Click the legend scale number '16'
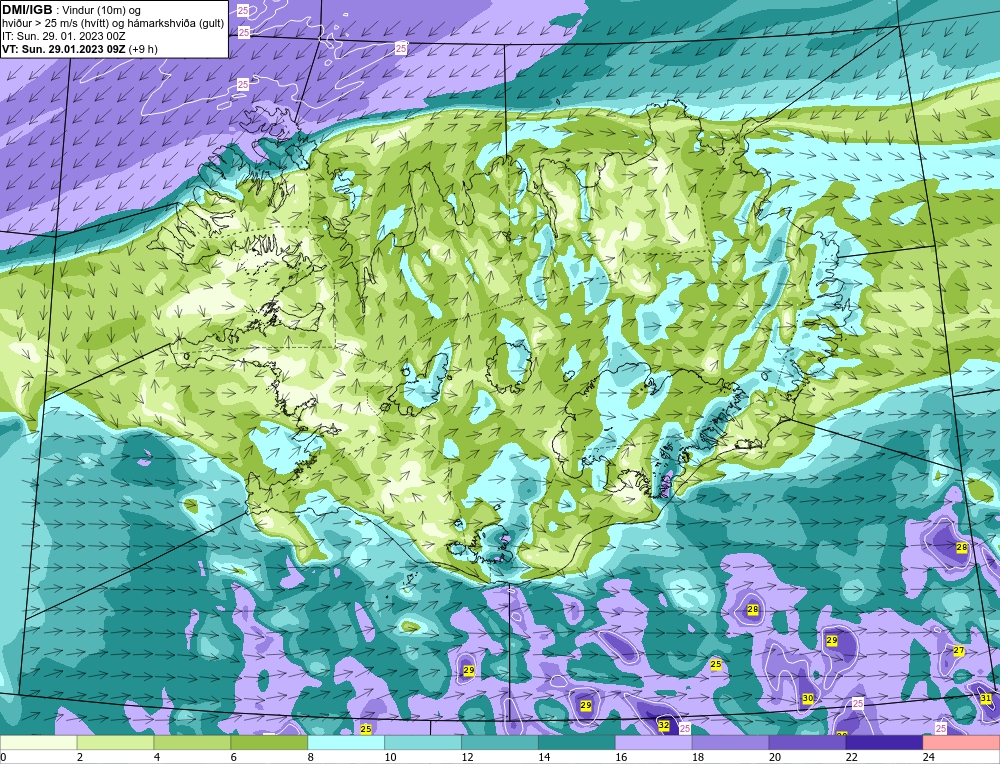 point(621,757)
